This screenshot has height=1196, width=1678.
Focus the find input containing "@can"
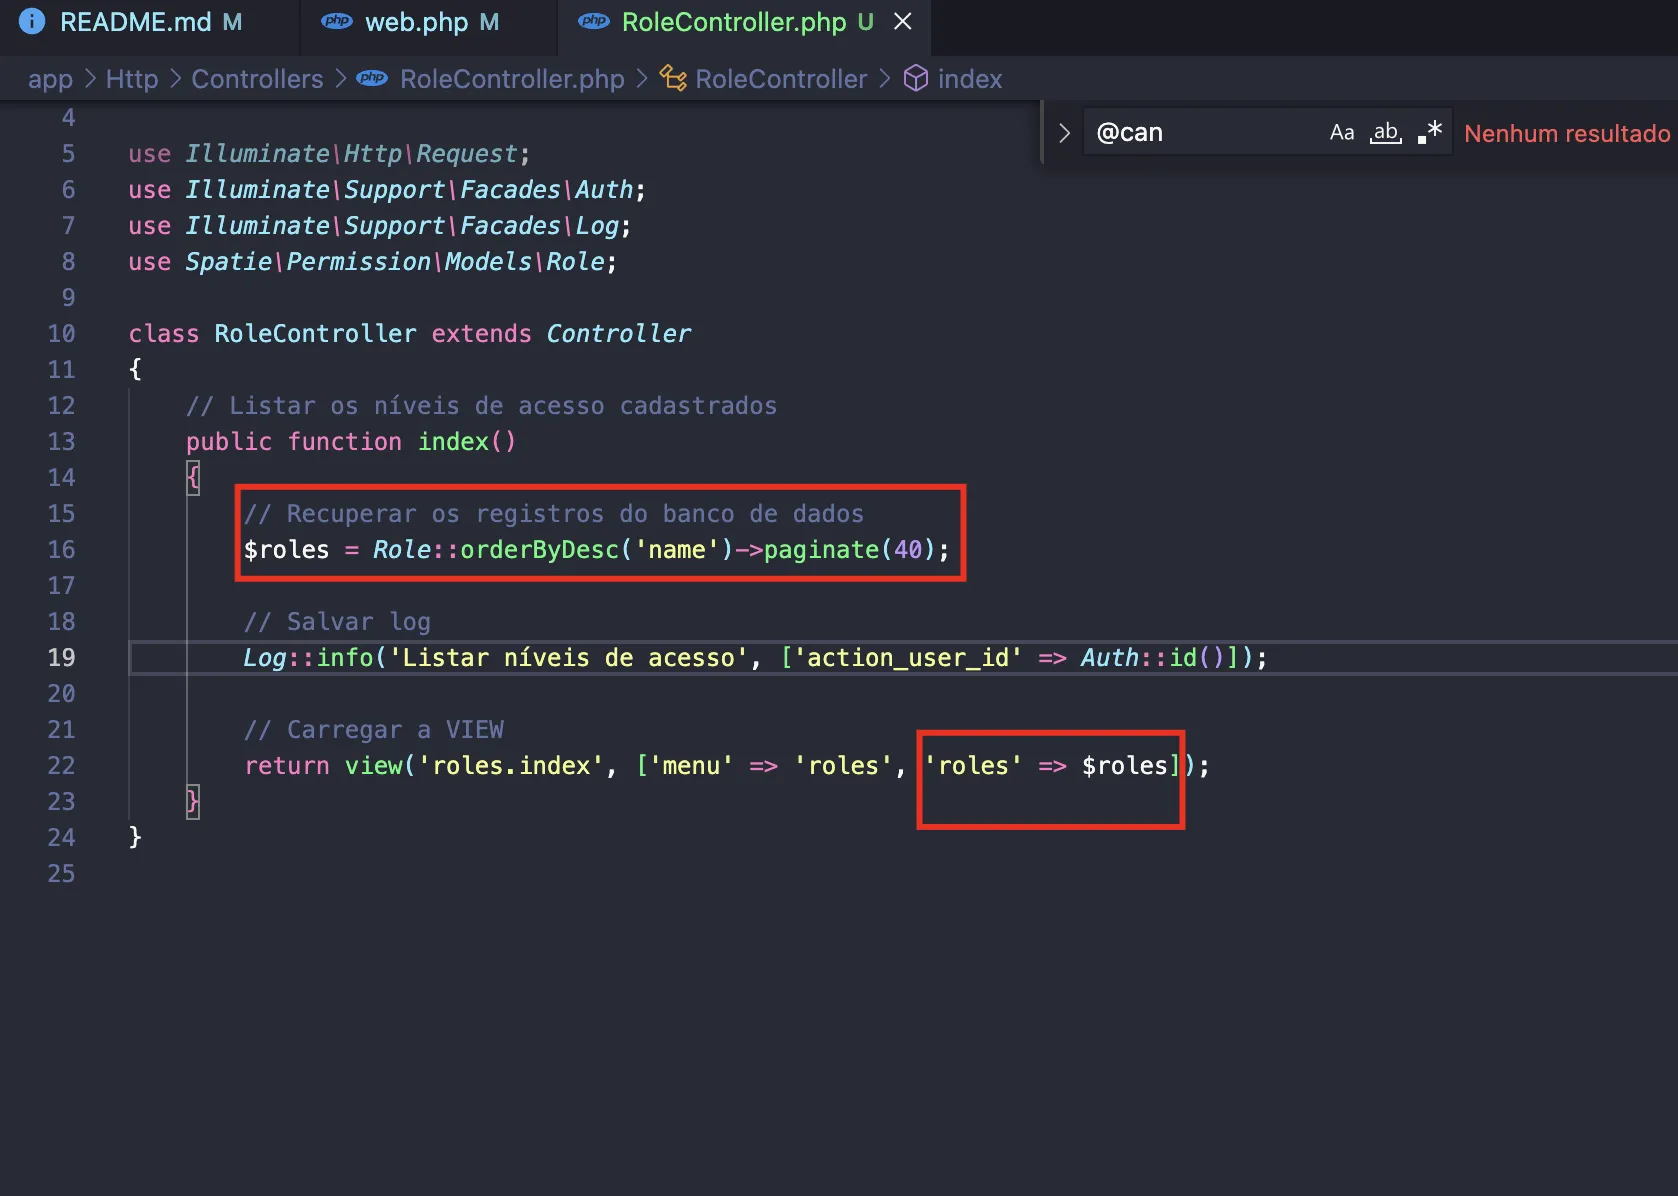click(x=1200, y=133)
